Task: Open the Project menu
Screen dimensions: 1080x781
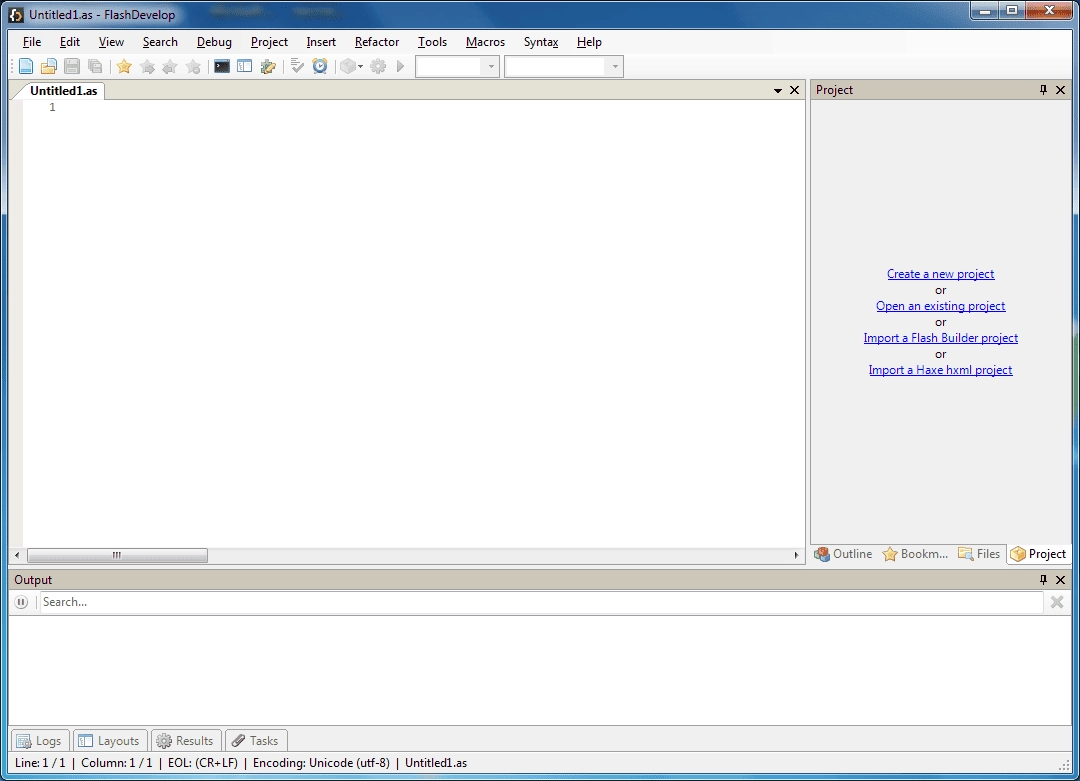Action: [269, 42]
